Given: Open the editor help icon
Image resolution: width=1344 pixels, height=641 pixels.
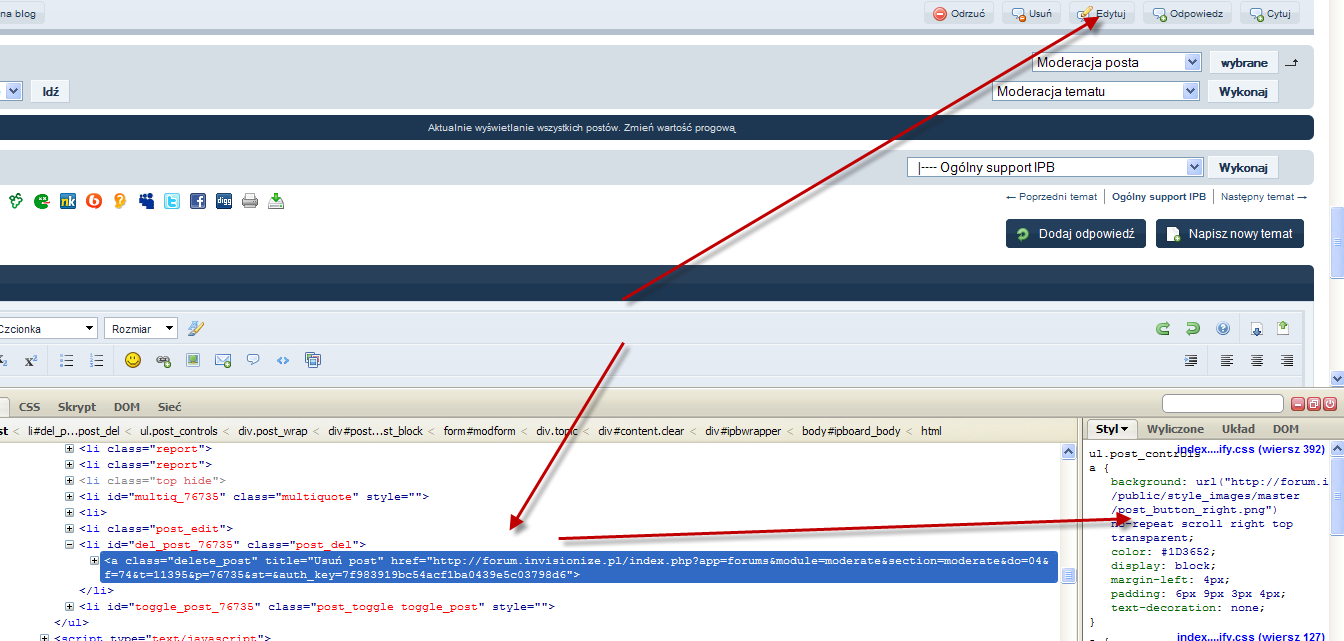Looking at the screenshot, I should [1223, 328].
